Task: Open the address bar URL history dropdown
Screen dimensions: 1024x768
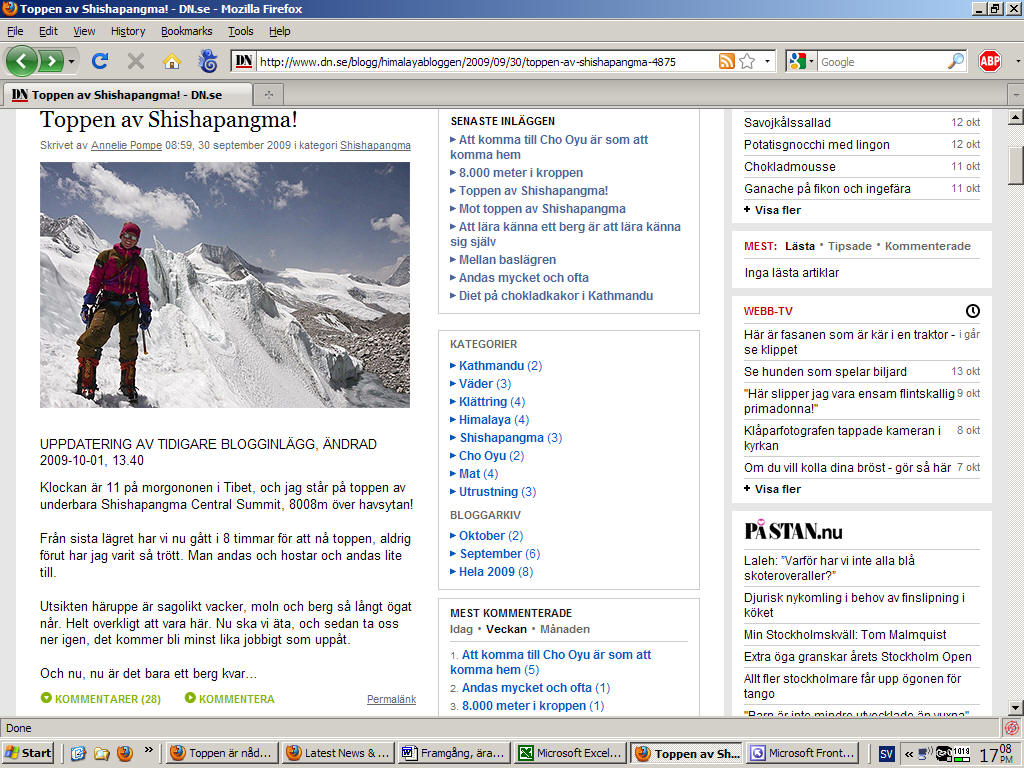Action: tap(767, 61)
